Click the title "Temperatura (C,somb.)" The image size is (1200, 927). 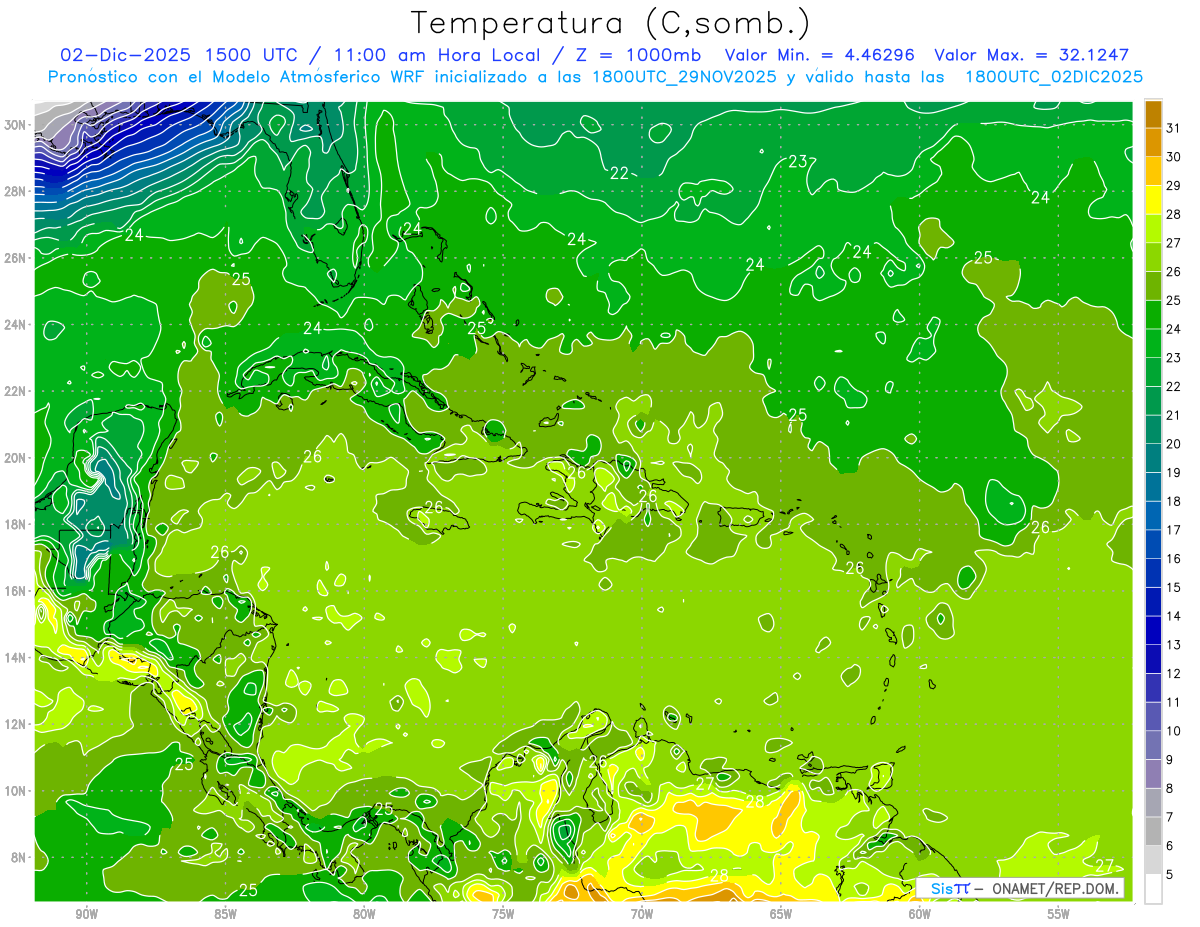coord(611,23)
